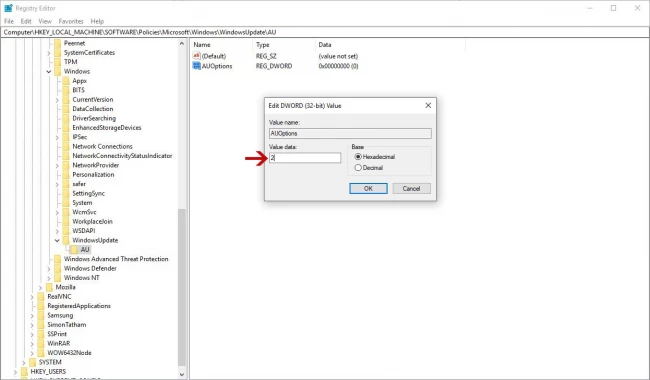The image size is (650, 380).
Task: Click the SettingSync folder icon
Action: [x=65, y=193]
